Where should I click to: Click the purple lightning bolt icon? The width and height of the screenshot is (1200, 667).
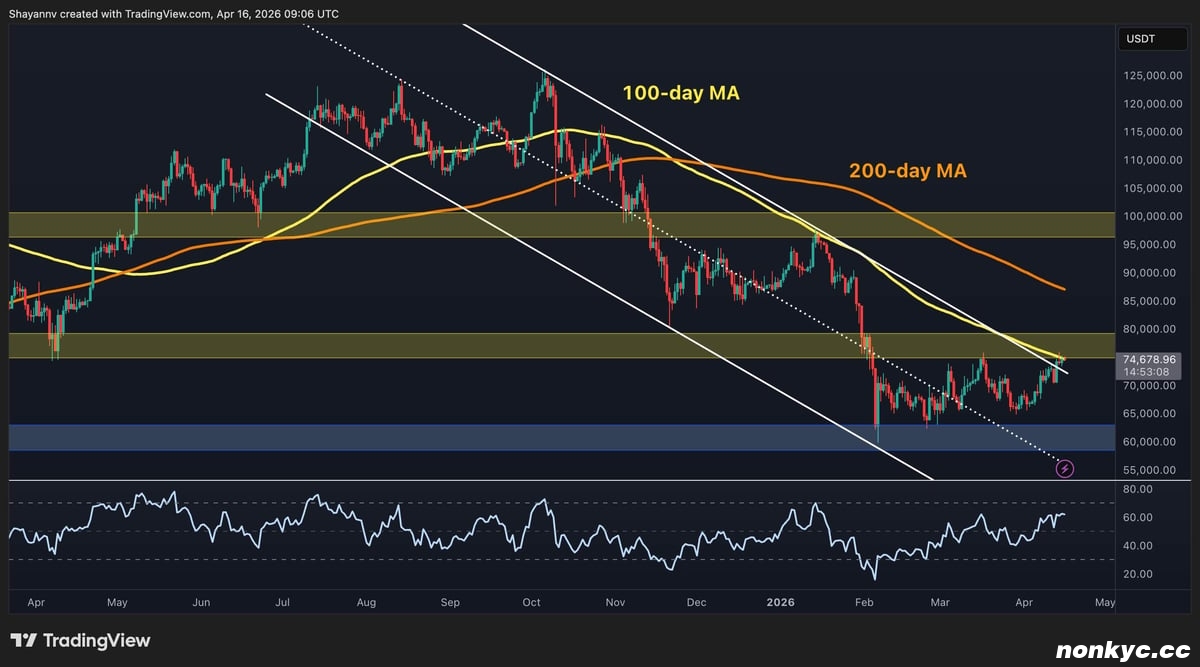click(1065, 468)
